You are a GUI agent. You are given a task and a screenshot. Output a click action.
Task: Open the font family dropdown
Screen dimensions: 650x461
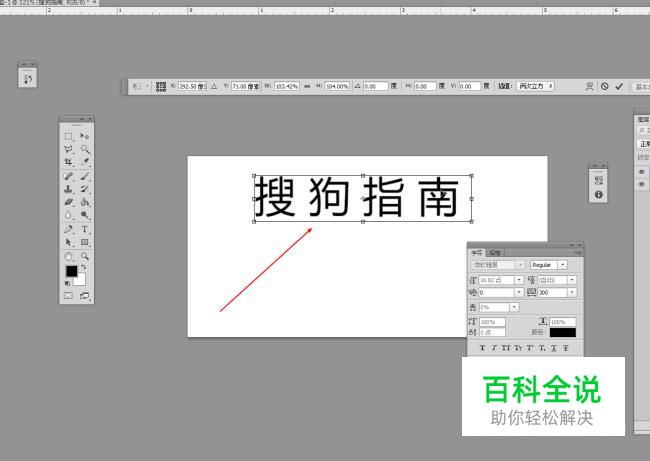(x=520, y=264)
